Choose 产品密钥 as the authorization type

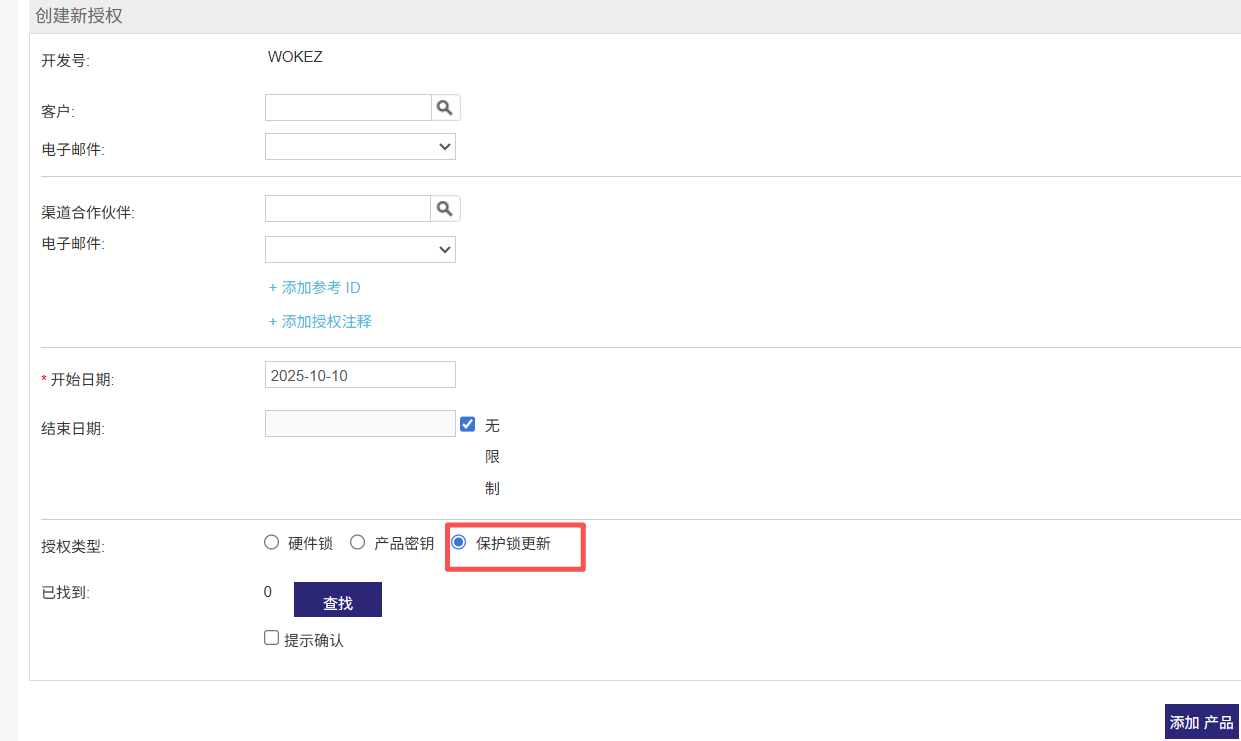[x=357, y=543]
